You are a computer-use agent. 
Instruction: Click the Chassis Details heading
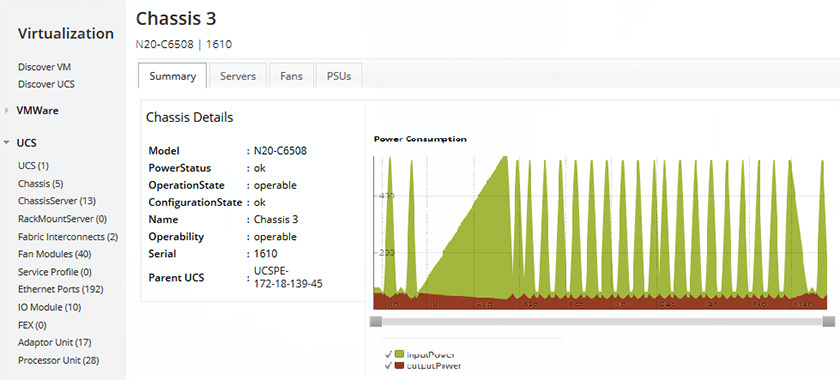pyautogui.click(x=190, y=117)
